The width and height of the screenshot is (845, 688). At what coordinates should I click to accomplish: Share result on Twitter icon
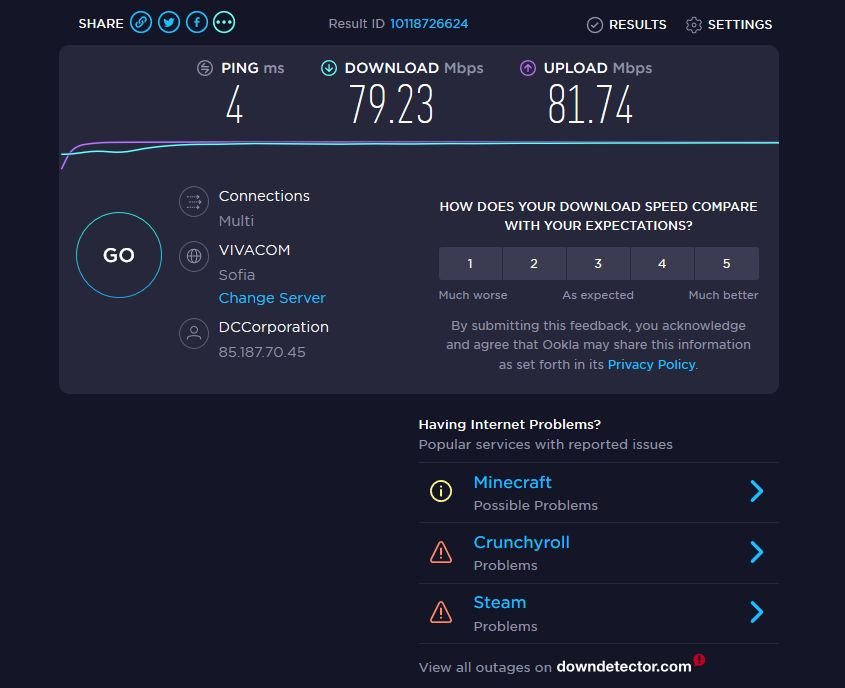(169, 23)
